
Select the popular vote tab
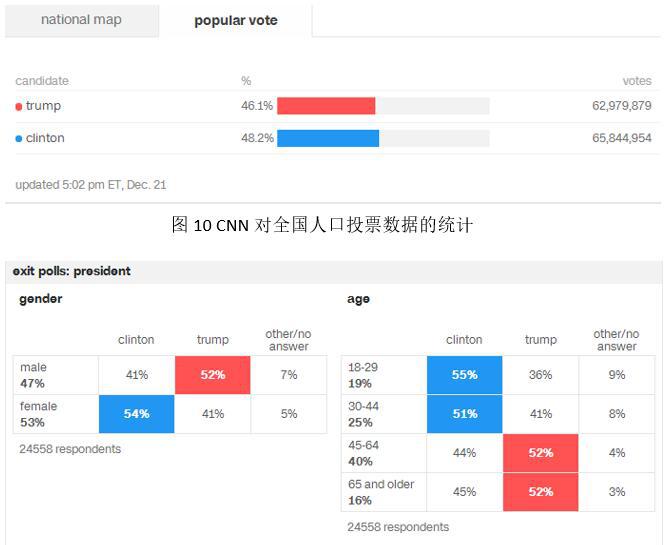pos(235,21)
